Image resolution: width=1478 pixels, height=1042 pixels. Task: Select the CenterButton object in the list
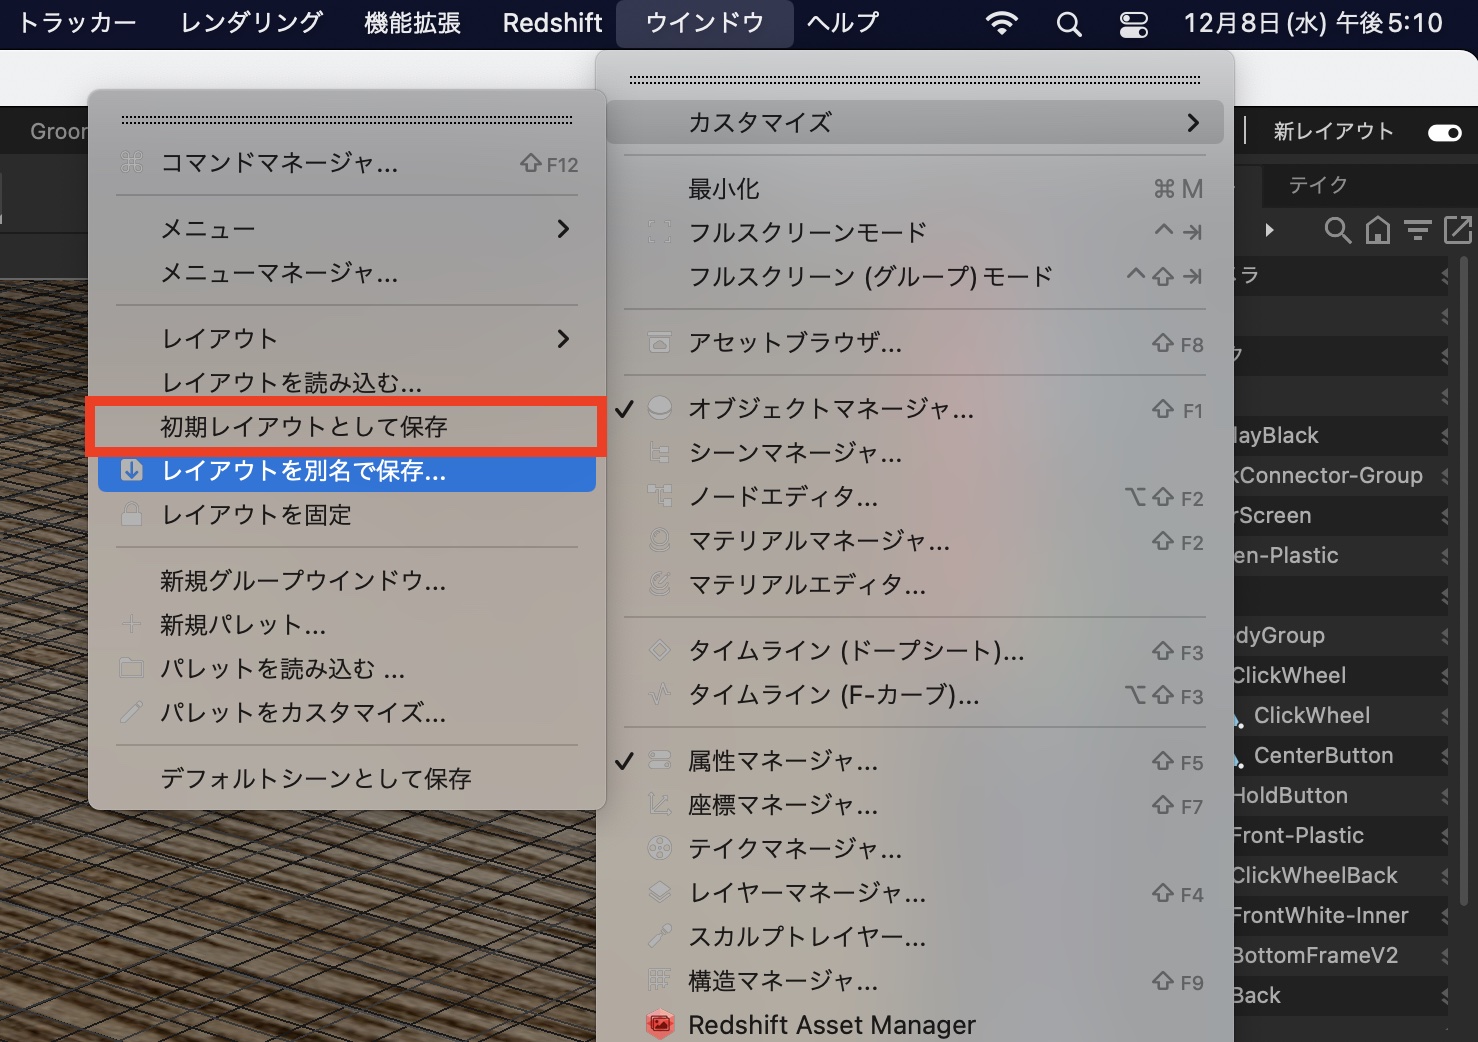click(x=1323, y=756)
